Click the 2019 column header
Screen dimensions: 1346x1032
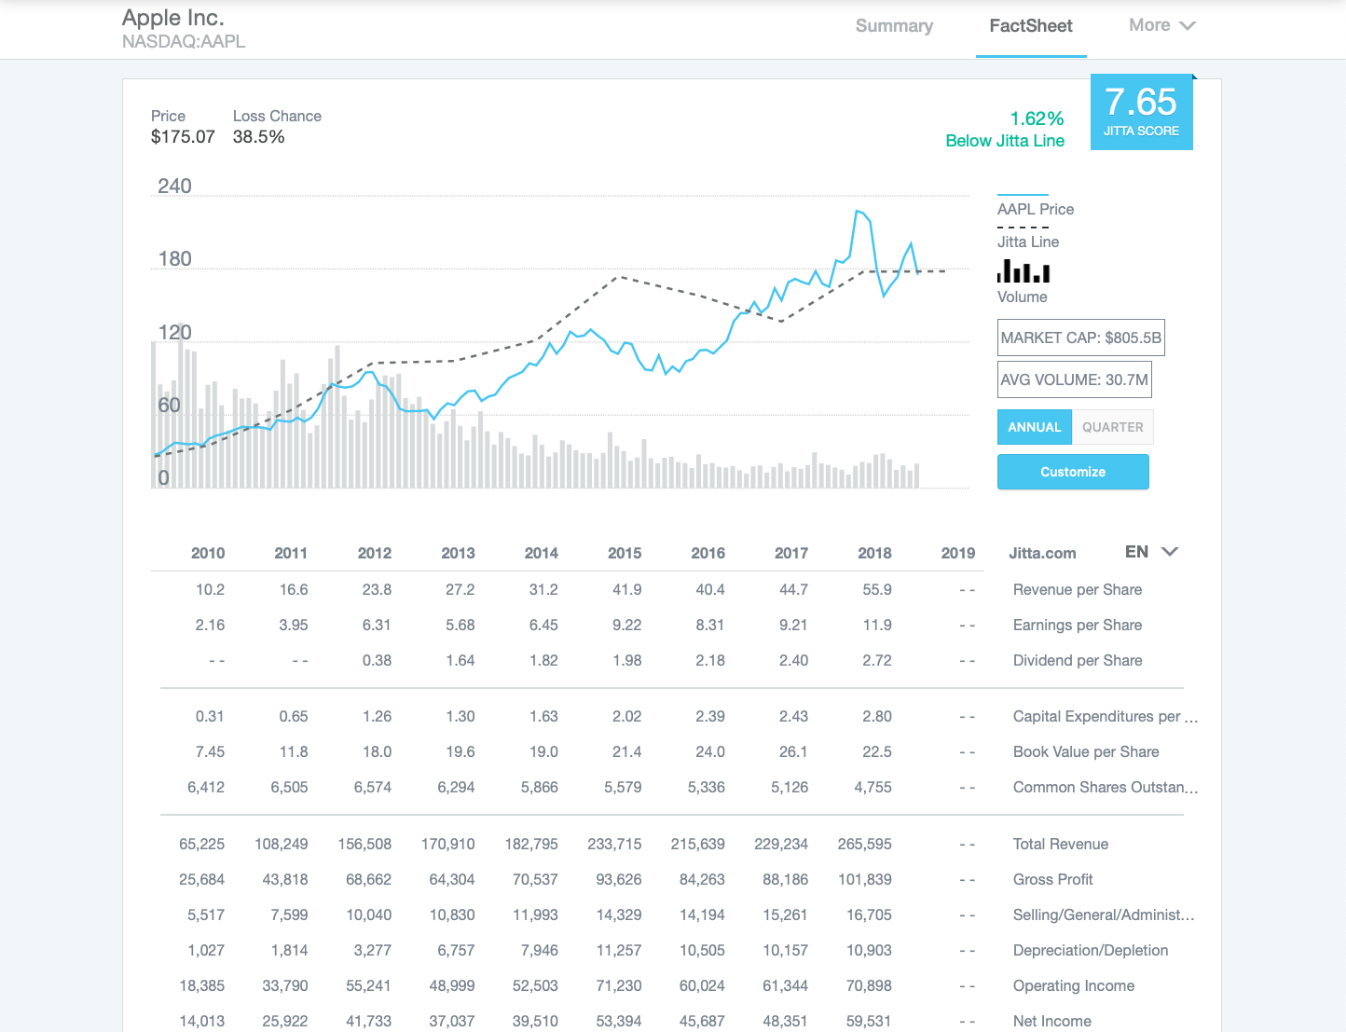click(958, 553)
